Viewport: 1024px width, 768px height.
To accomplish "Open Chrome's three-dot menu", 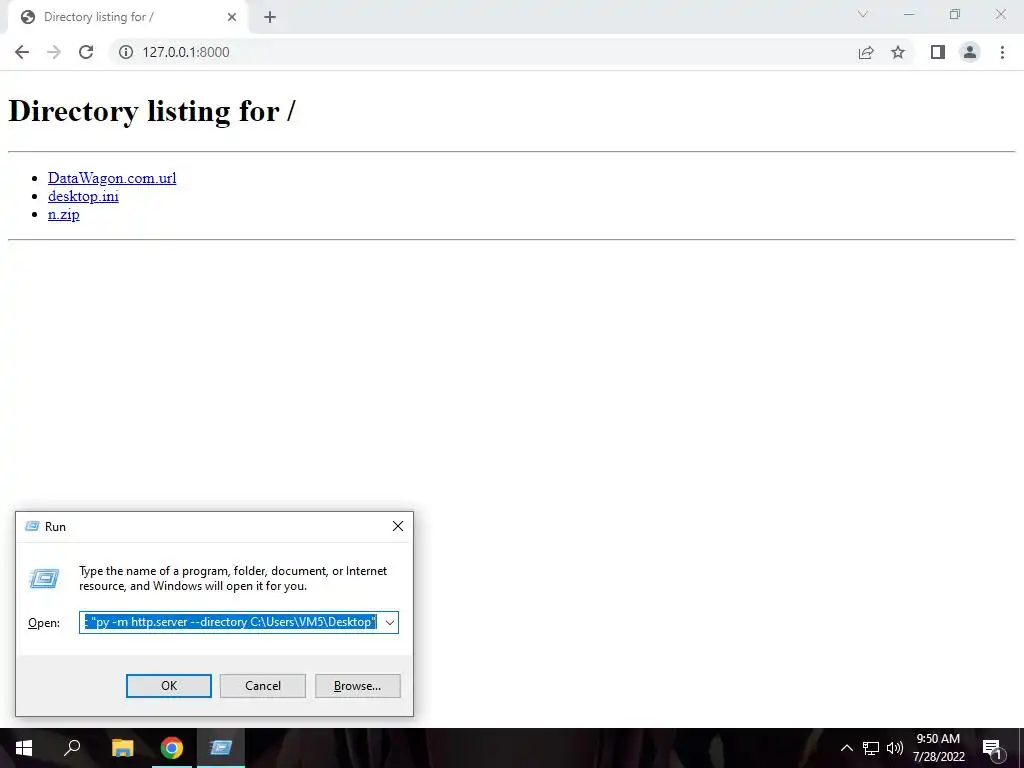I will point(1002,52).
